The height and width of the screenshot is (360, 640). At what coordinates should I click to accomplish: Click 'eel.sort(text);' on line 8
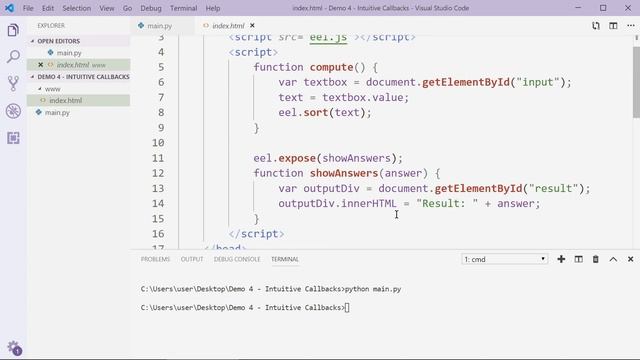[x=325, y=112]
